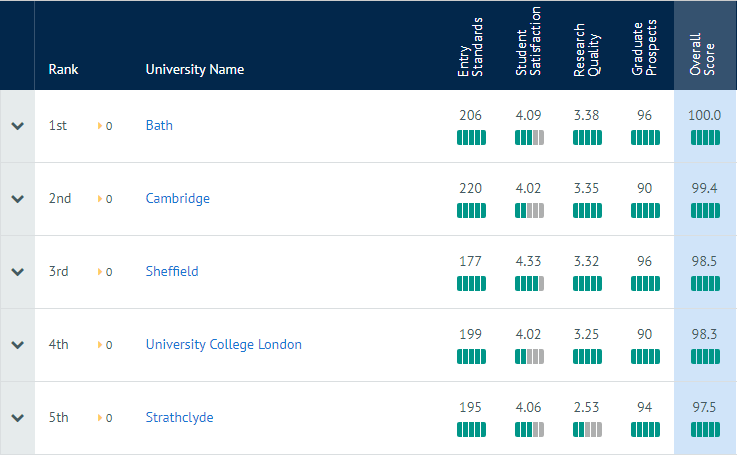Sort by Research Quality column
Image resolution: width=737 pixels, height=455 pixels.
point(586,46)
